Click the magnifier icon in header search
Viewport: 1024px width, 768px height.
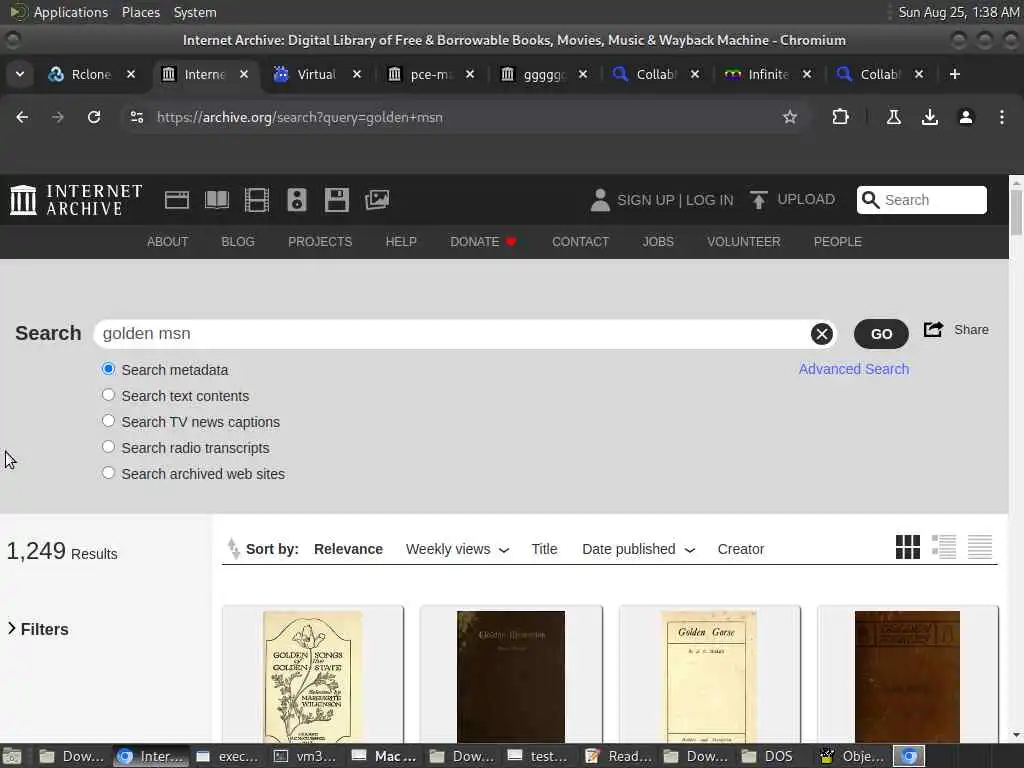click(x=871, y=200)
